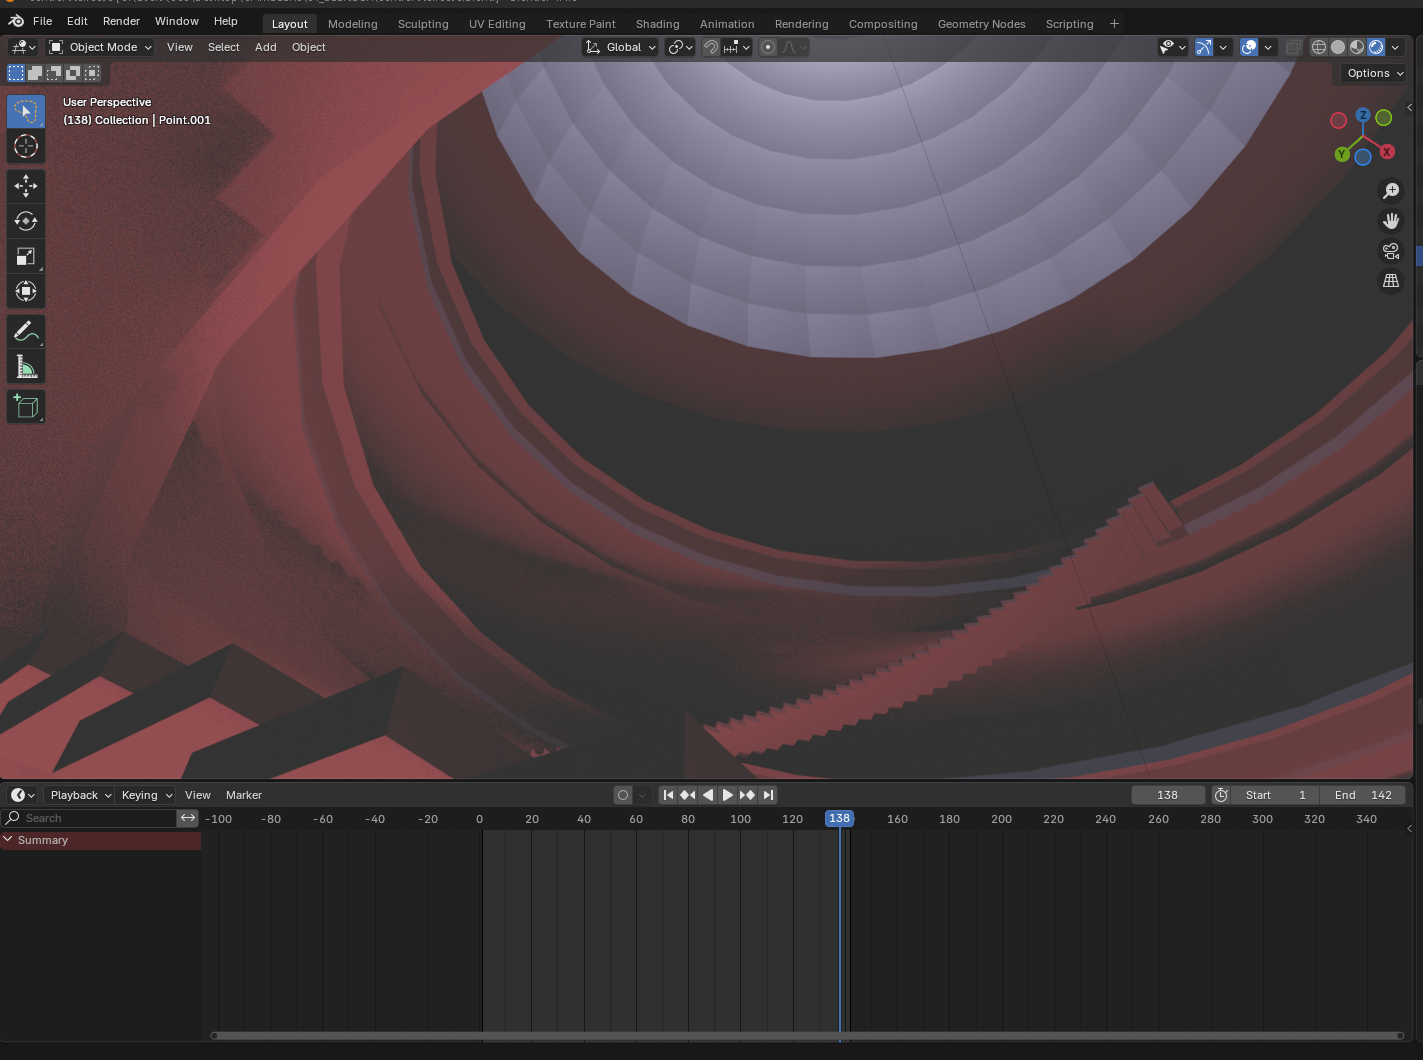
Task: Select the Scale tool
Action: (26, 256)
